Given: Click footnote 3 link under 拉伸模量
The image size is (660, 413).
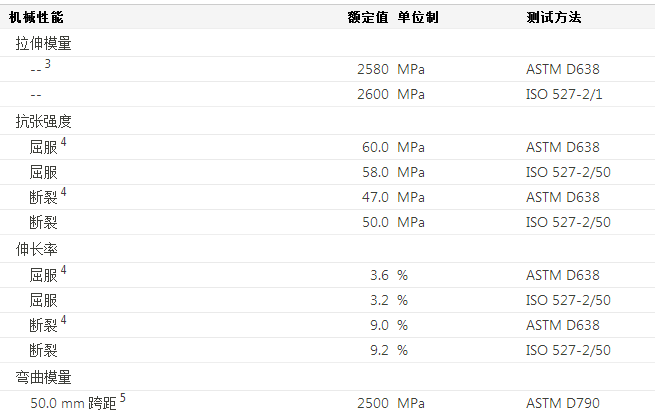Looking at the screenshot, I should tap(47, 64).
